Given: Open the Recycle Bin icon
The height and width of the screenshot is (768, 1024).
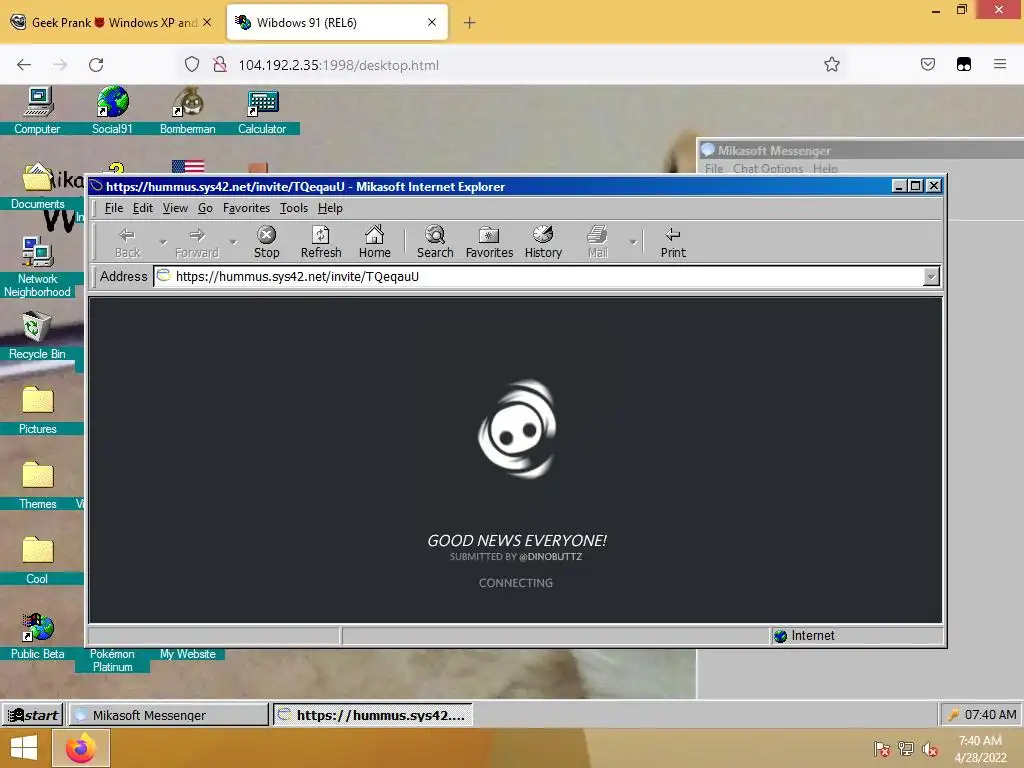Looking at the screenshot, I should pyautogui.click(x=37, y=335).
